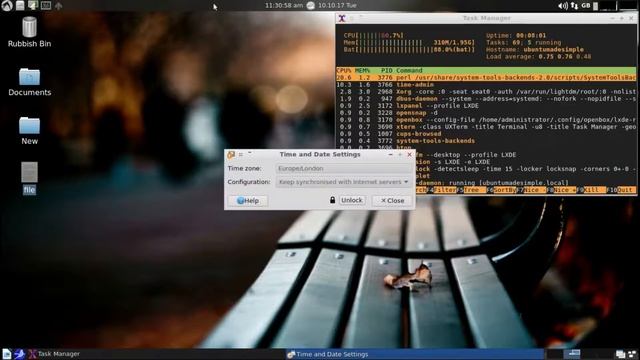Click the blue bird icon in bottom taskbar
Image resolution: width=640 pixels, height=360 pixels.
(20, 354)
